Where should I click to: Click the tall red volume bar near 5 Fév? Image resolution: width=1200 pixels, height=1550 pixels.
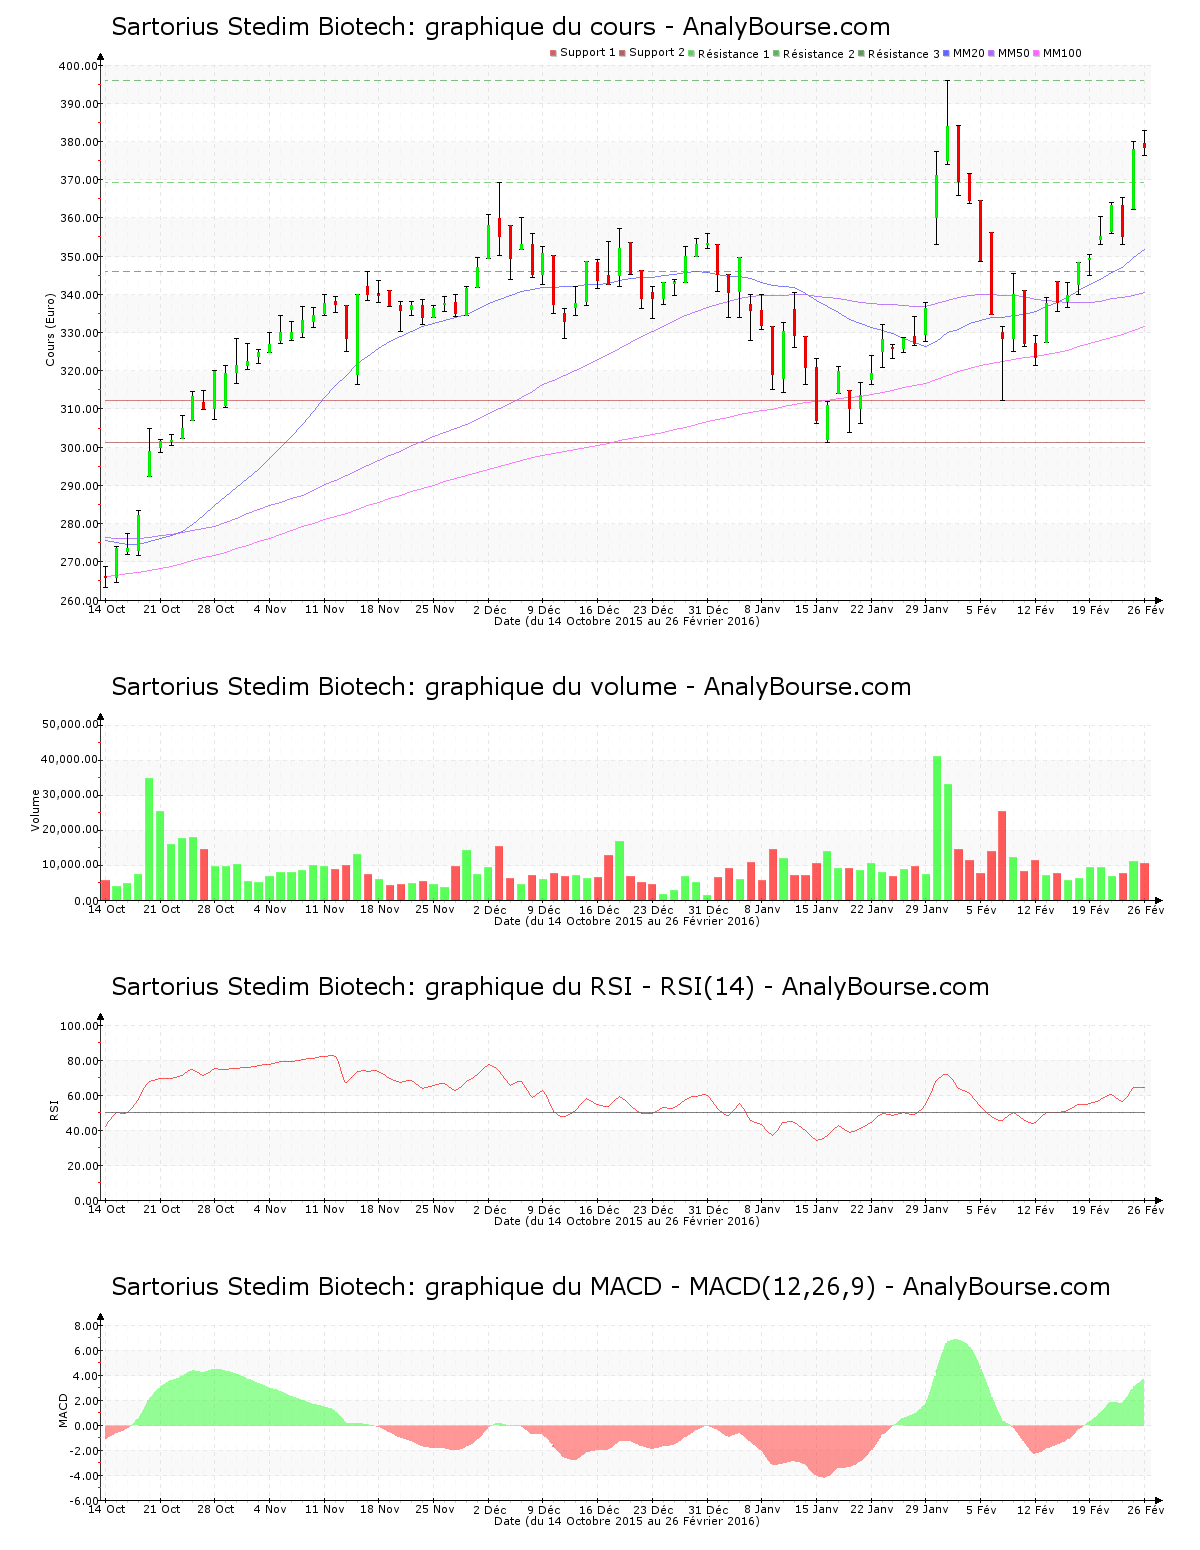1002,856
